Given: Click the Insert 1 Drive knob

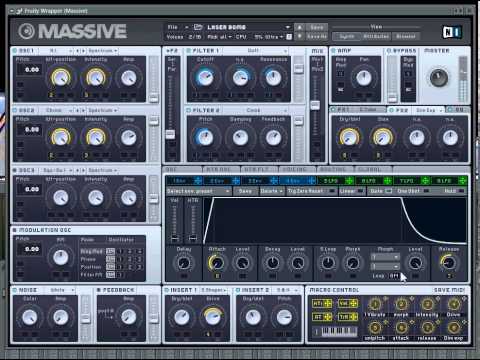Looking at the screenshot, I should click(213, 317).
